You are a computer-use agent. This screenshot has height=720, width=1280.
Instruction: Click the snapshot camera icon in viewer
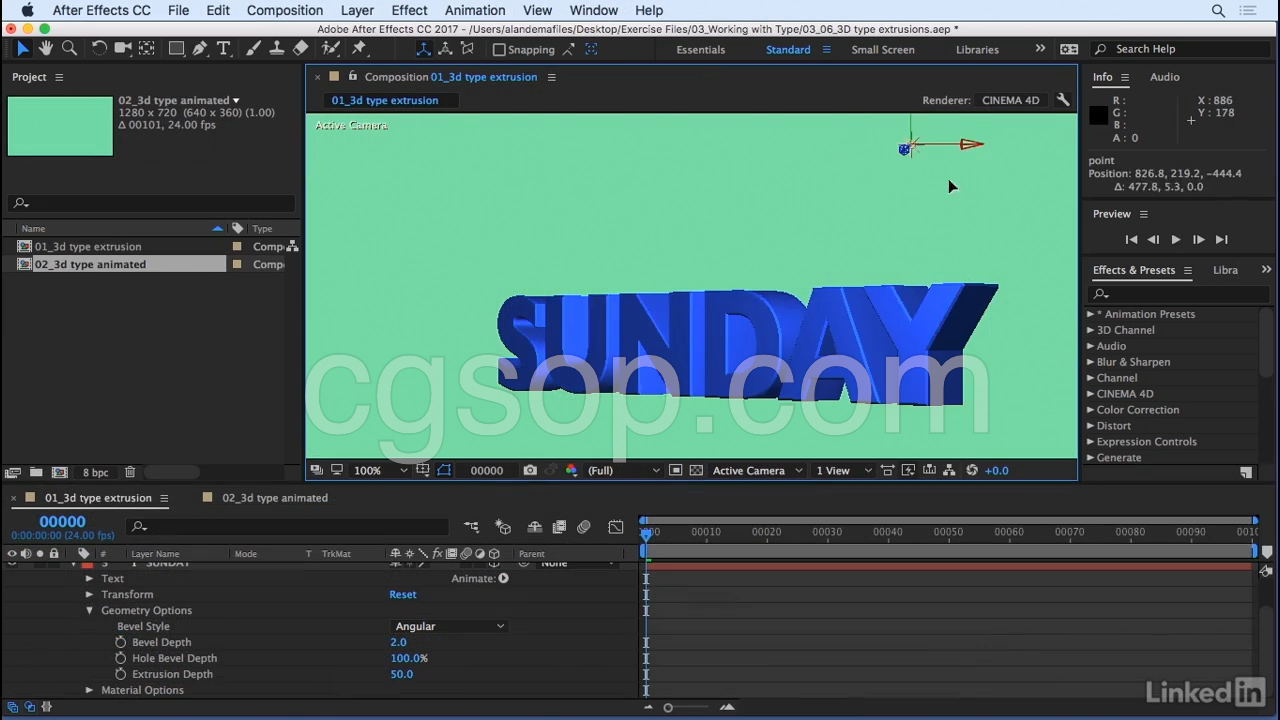point(530,471)
